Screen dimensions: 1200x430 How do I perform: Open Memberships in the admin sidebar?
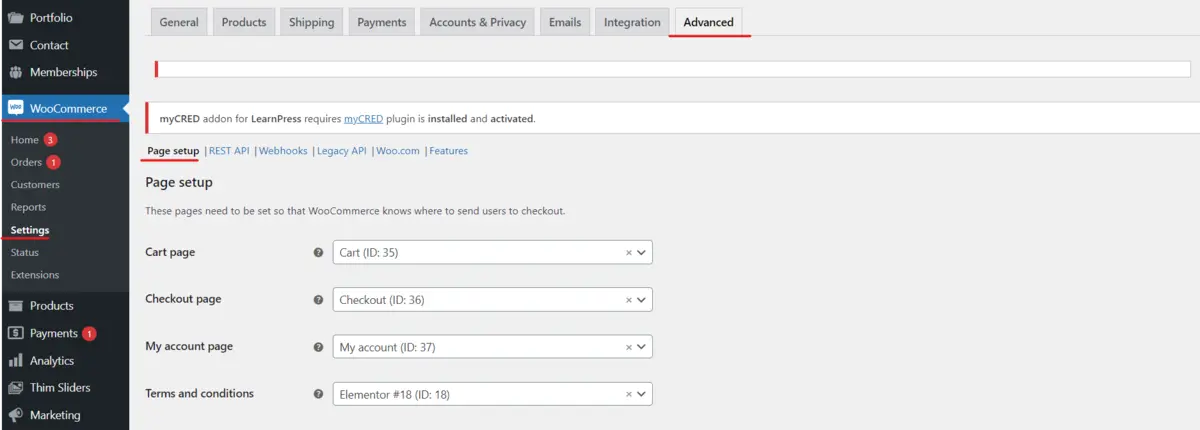point(64,72)
